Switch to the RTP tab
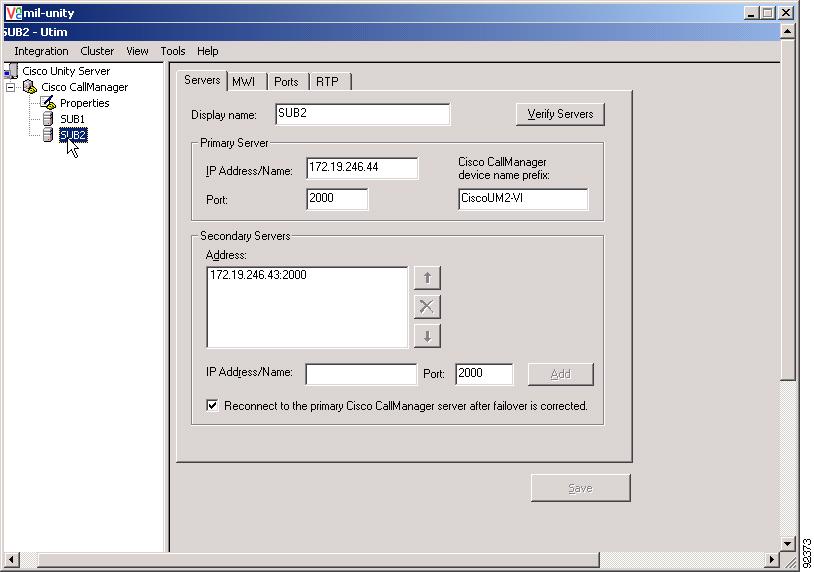Image resolution: width=814 pixels, height=572 pixels. 330,81
